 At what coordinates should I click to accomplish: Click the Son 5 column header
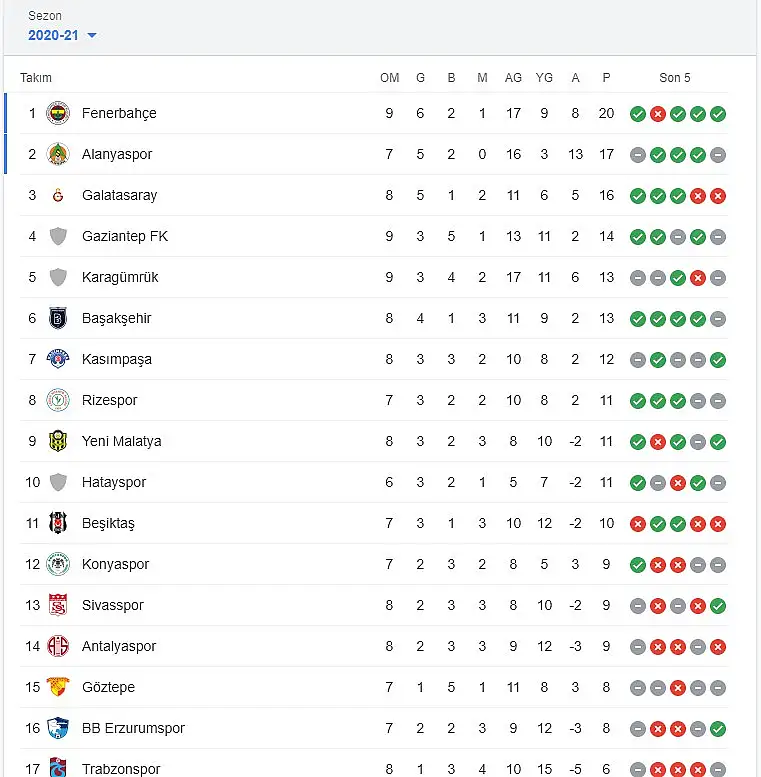(674, 78)
